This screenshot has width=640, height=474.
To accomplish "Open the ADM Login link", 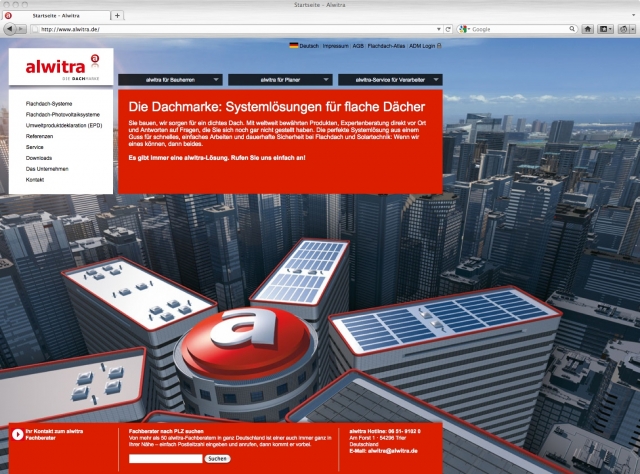I will point(422,46).
